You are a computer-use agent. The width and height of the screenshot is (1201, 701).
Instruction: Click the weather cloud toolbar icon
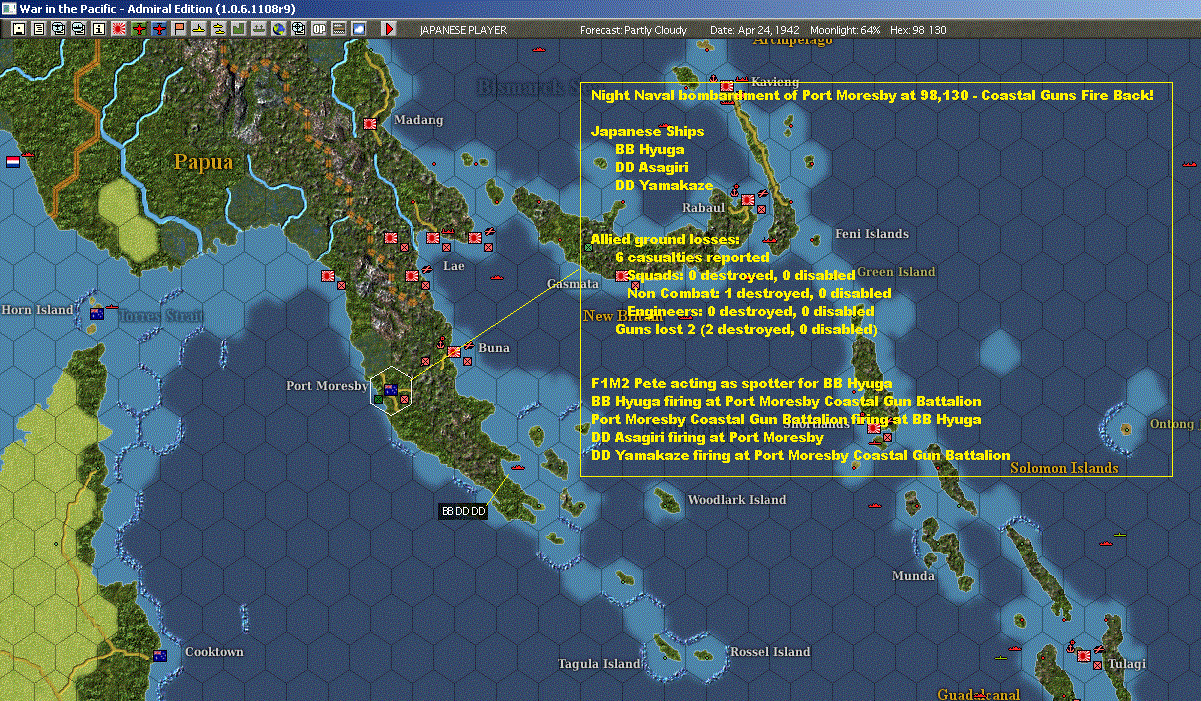pos(359,30)
